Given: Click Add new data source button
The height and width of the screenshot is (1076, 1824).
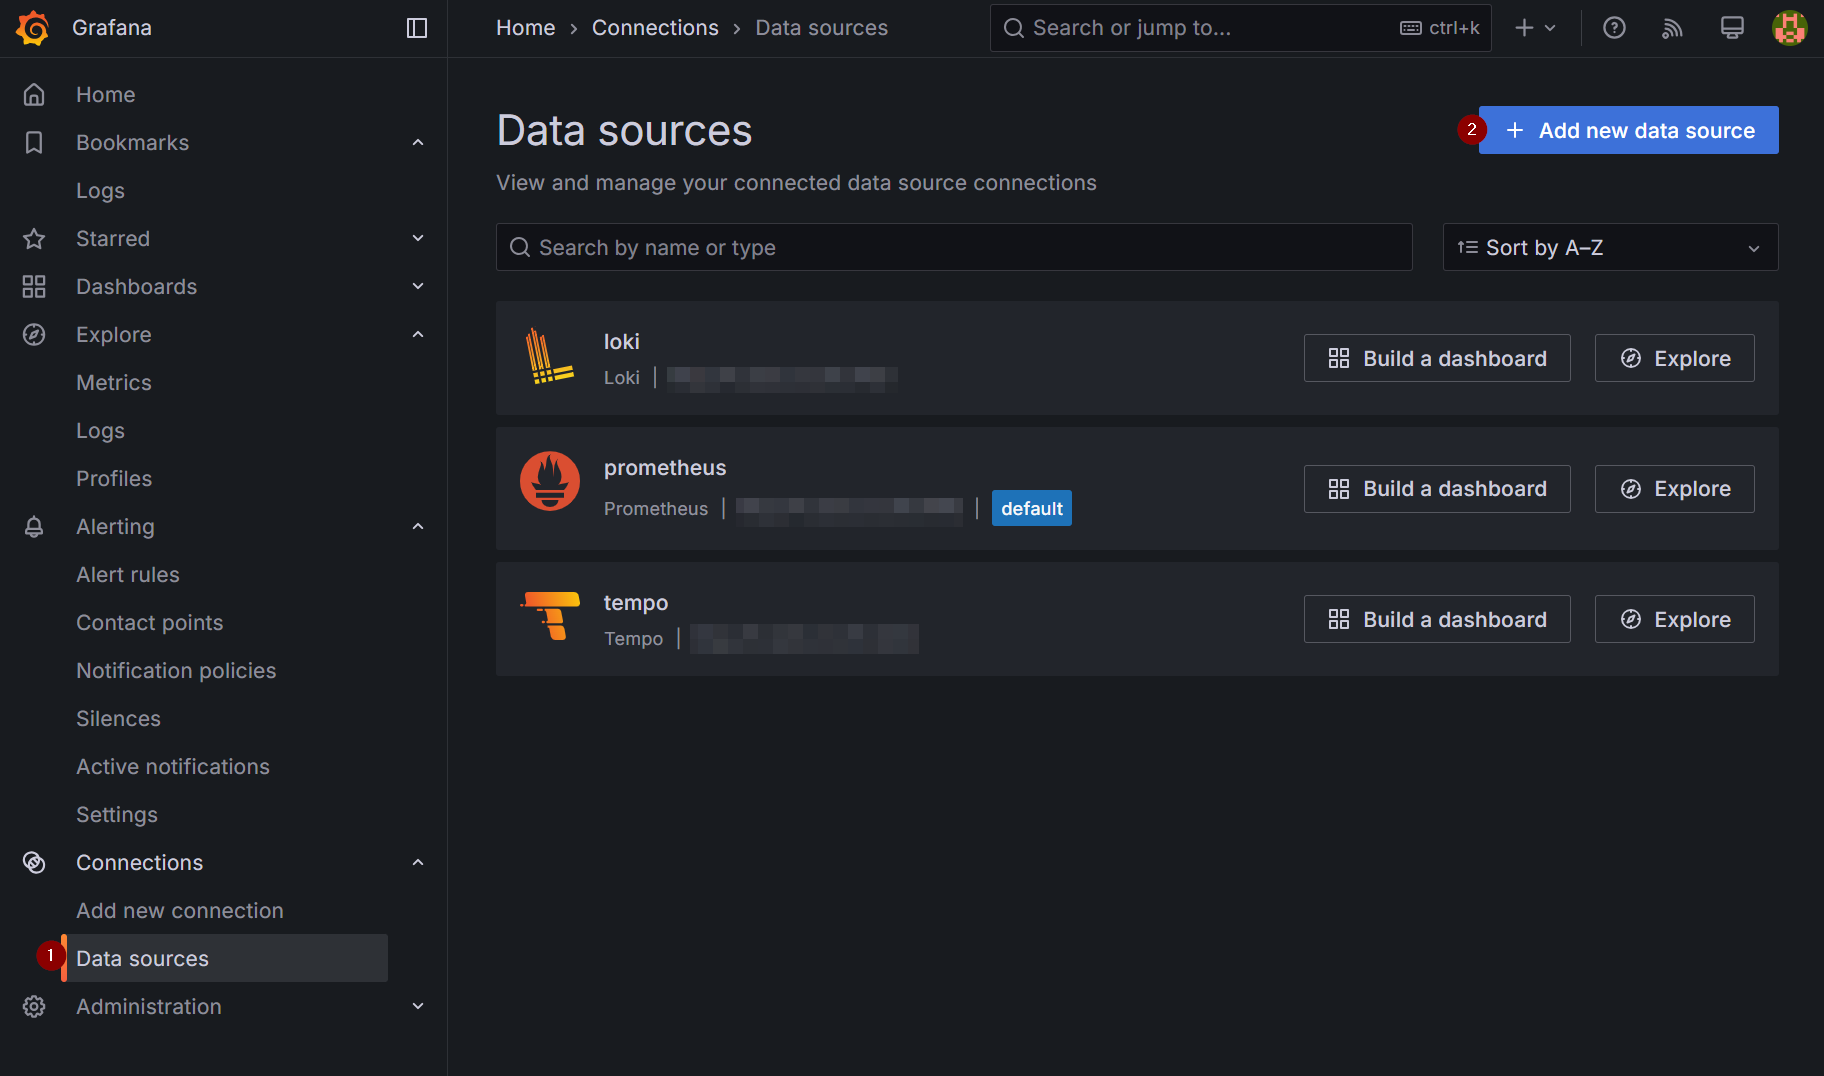Looking at the screenshot, I should point(1628,130).
